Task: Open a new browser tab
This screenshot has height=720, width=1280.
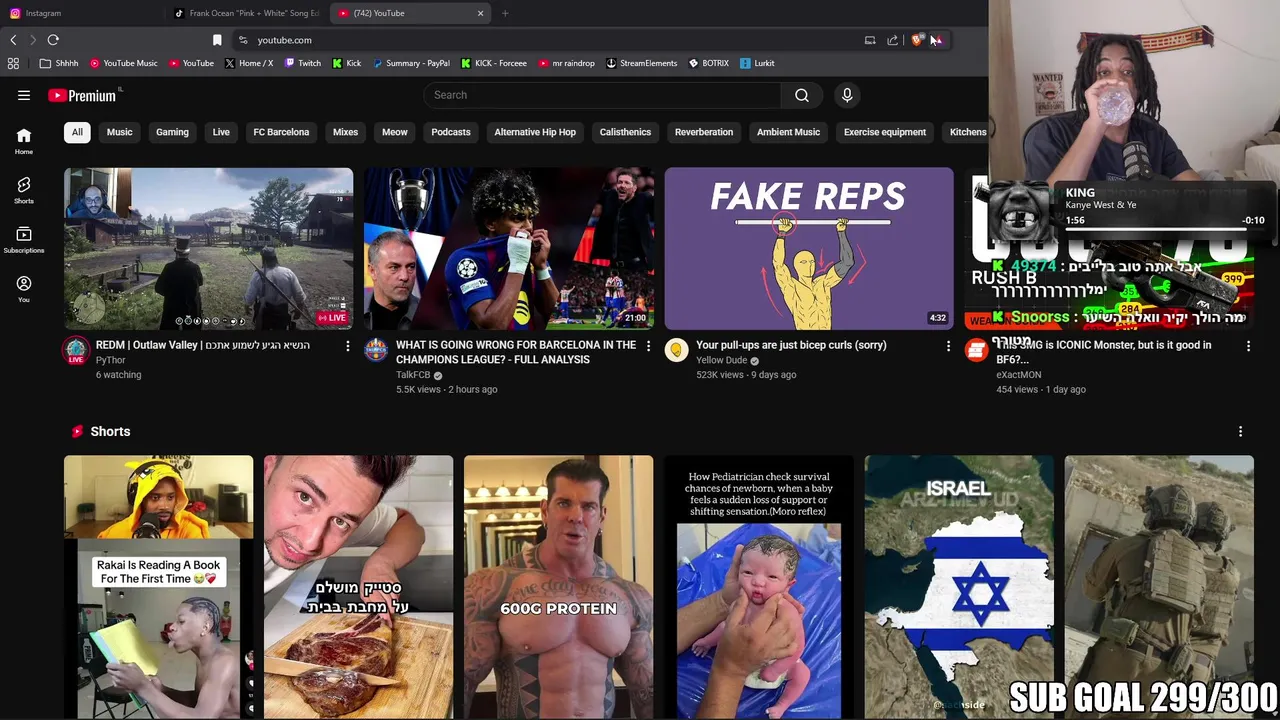Action: [x=505, y=13]
